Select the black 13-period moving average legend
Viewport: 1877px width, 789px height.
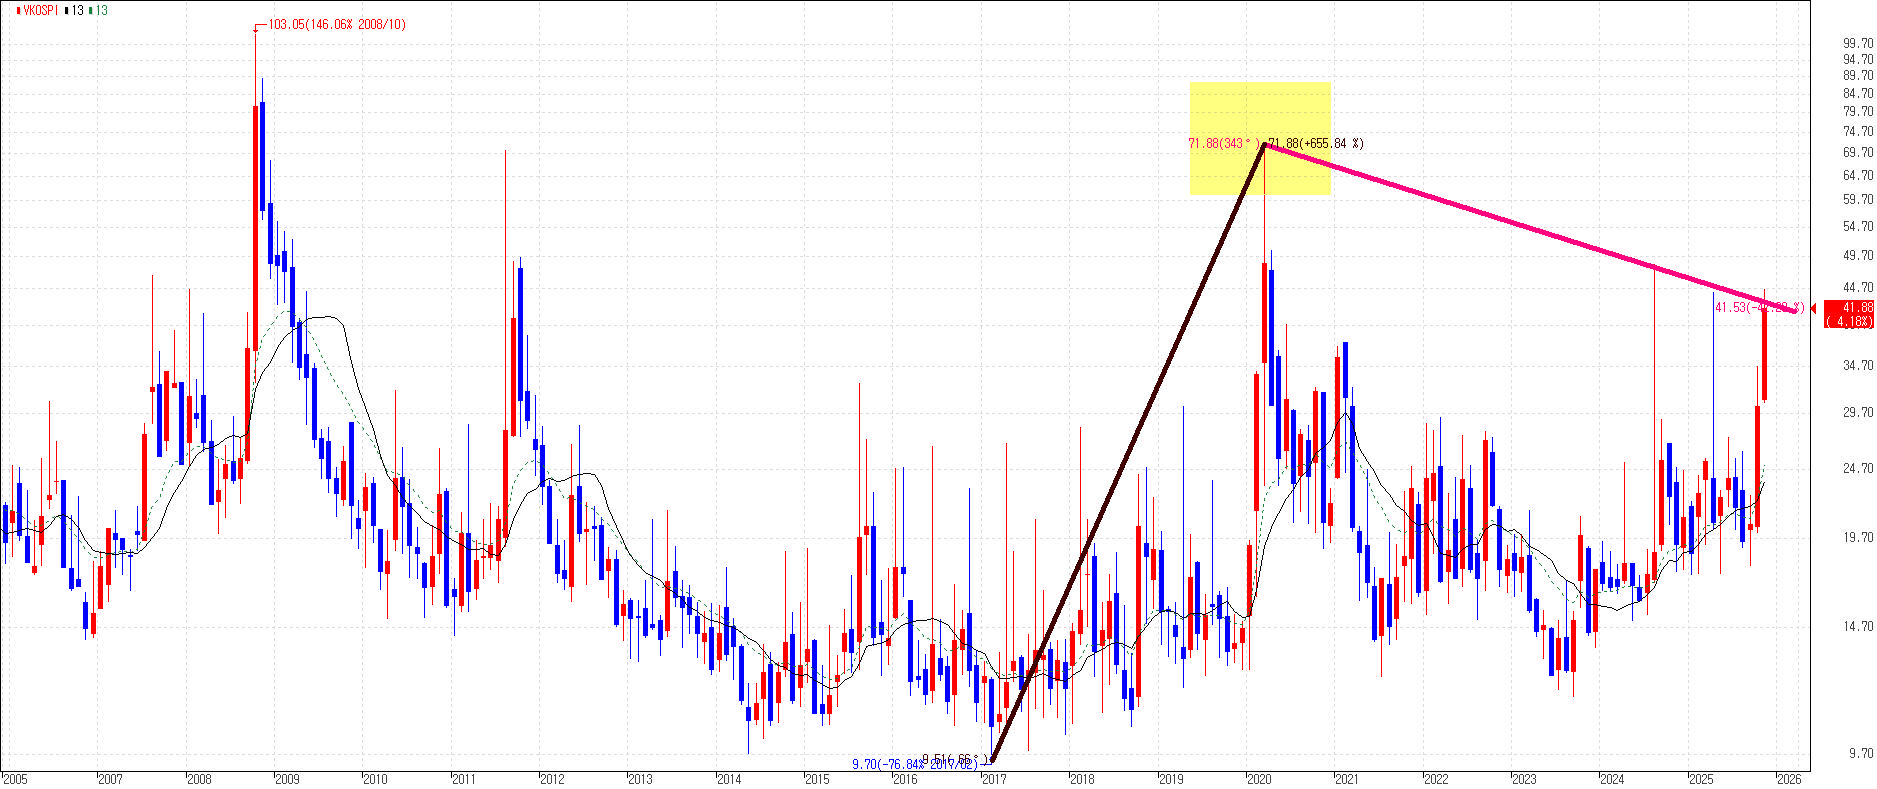coord(74,11)
